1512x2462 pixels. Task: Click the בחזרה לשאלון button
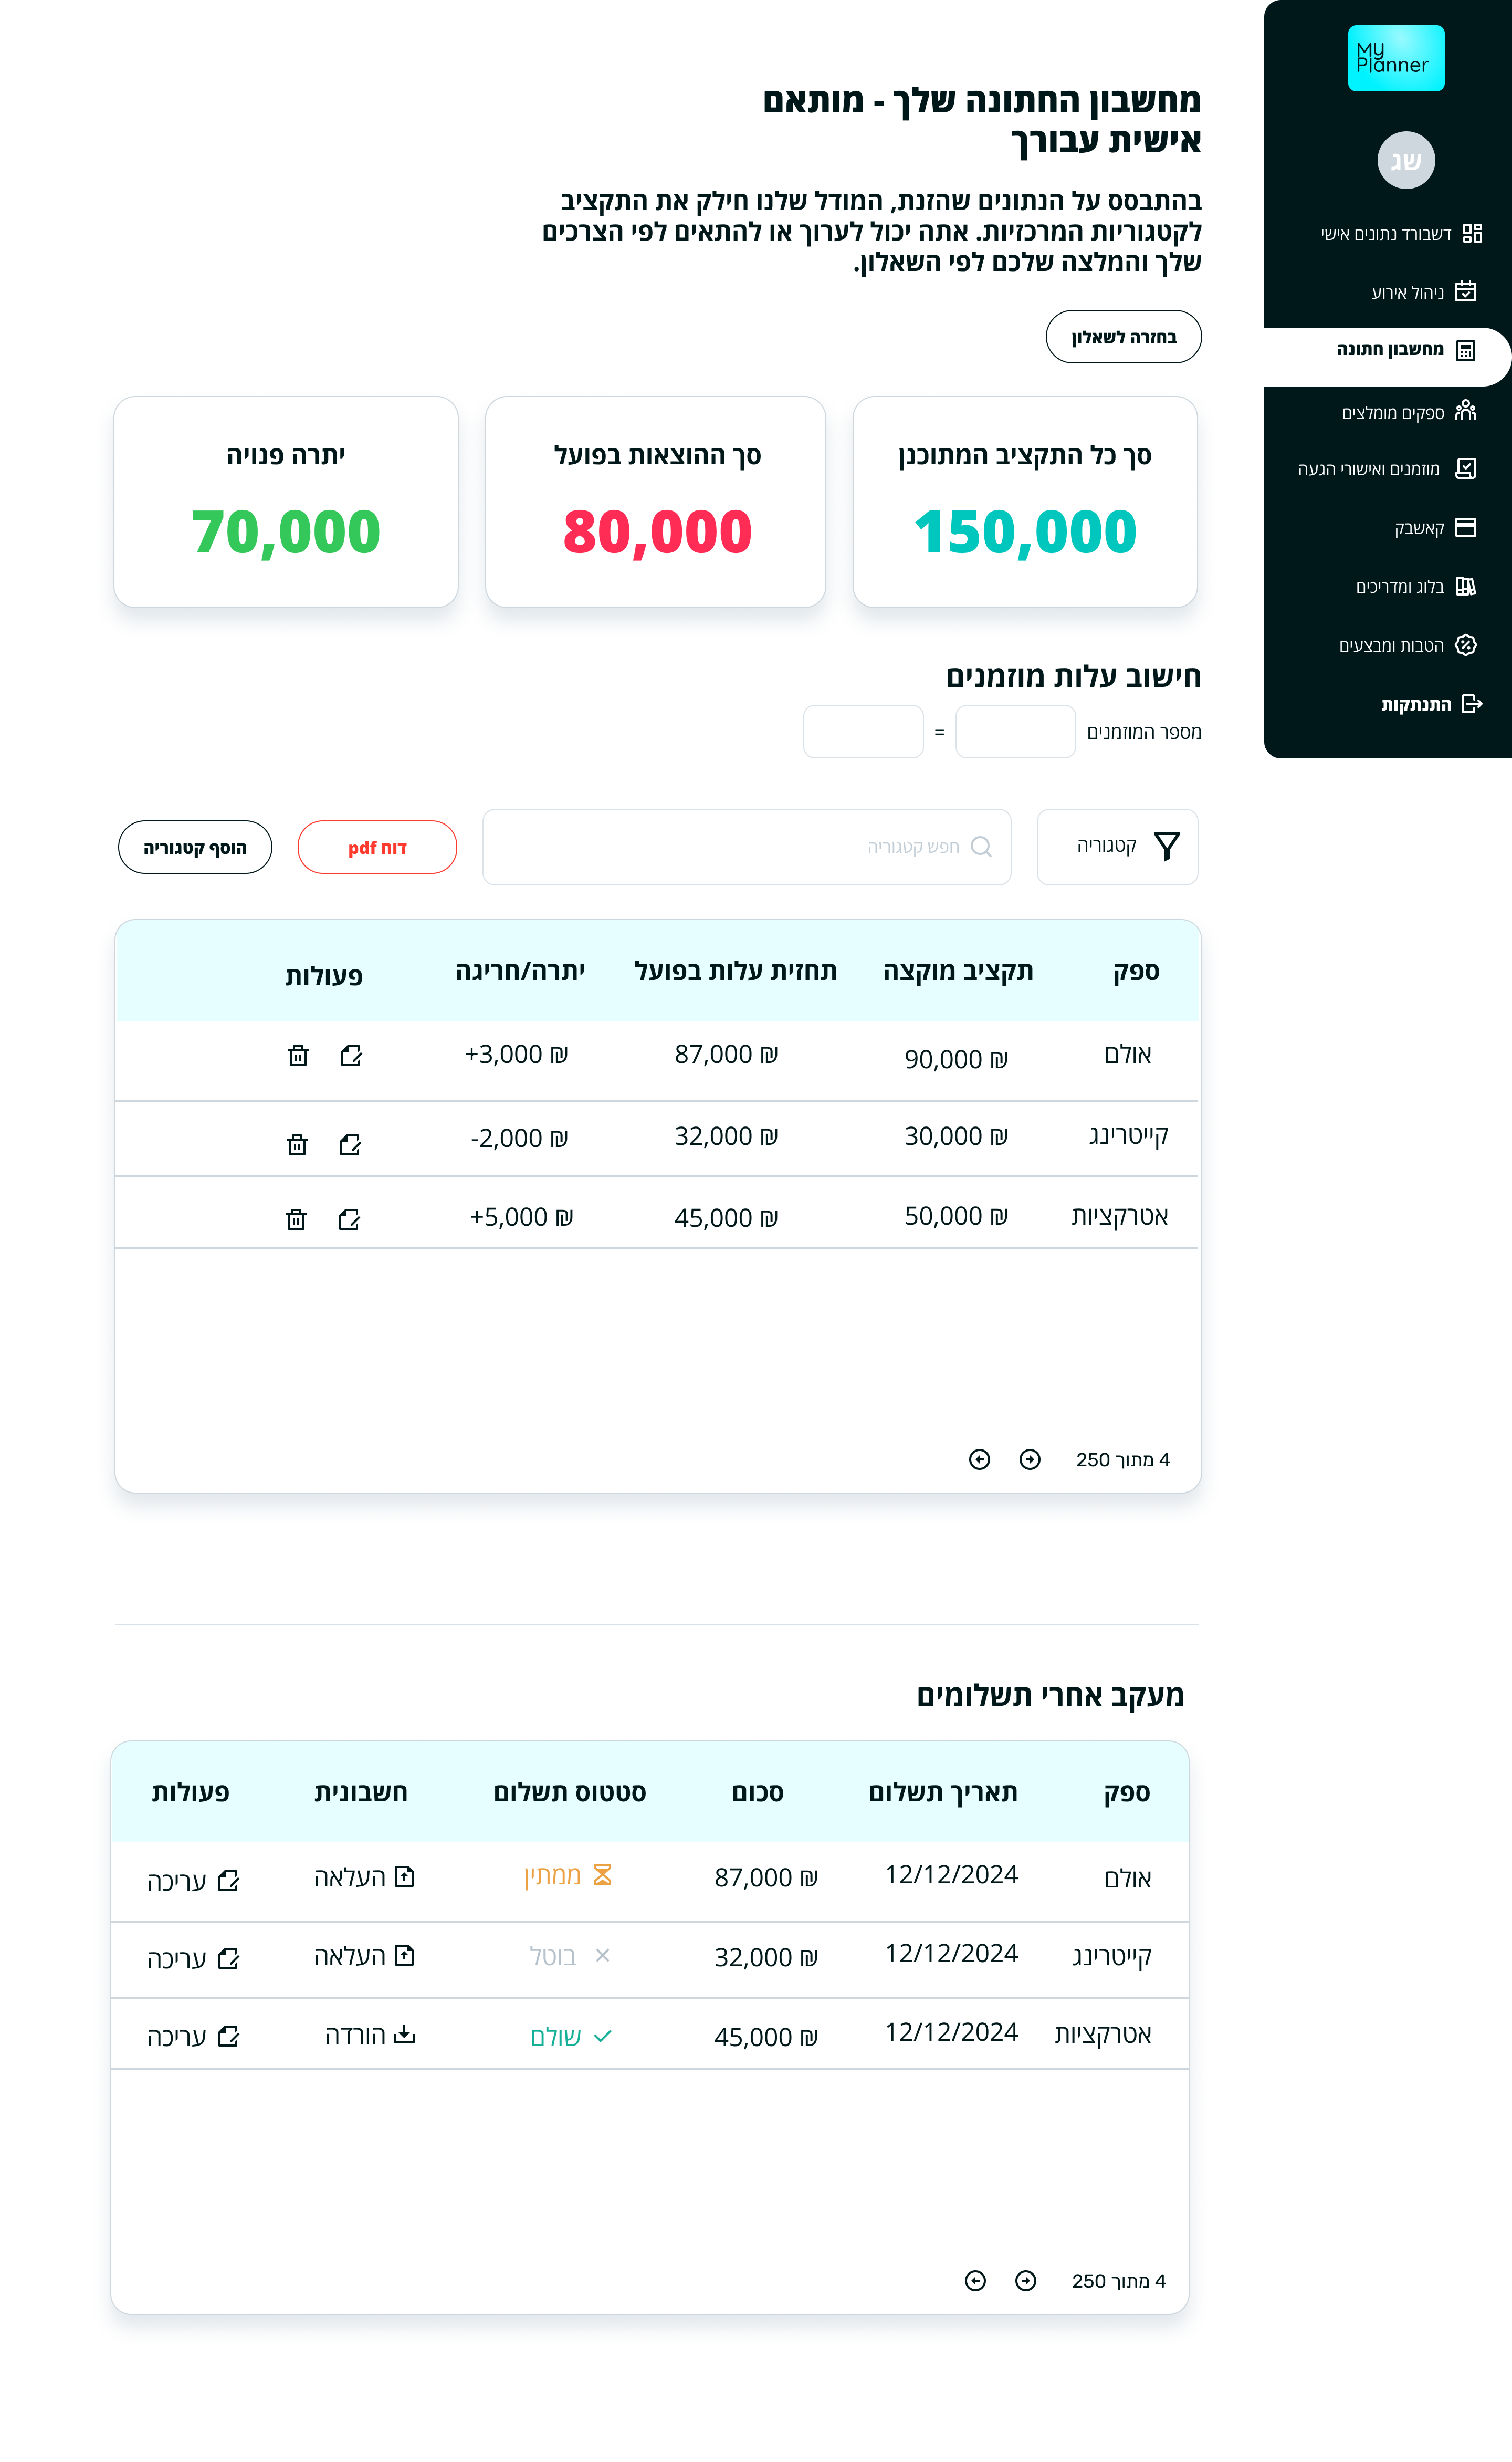[1123, 337]
